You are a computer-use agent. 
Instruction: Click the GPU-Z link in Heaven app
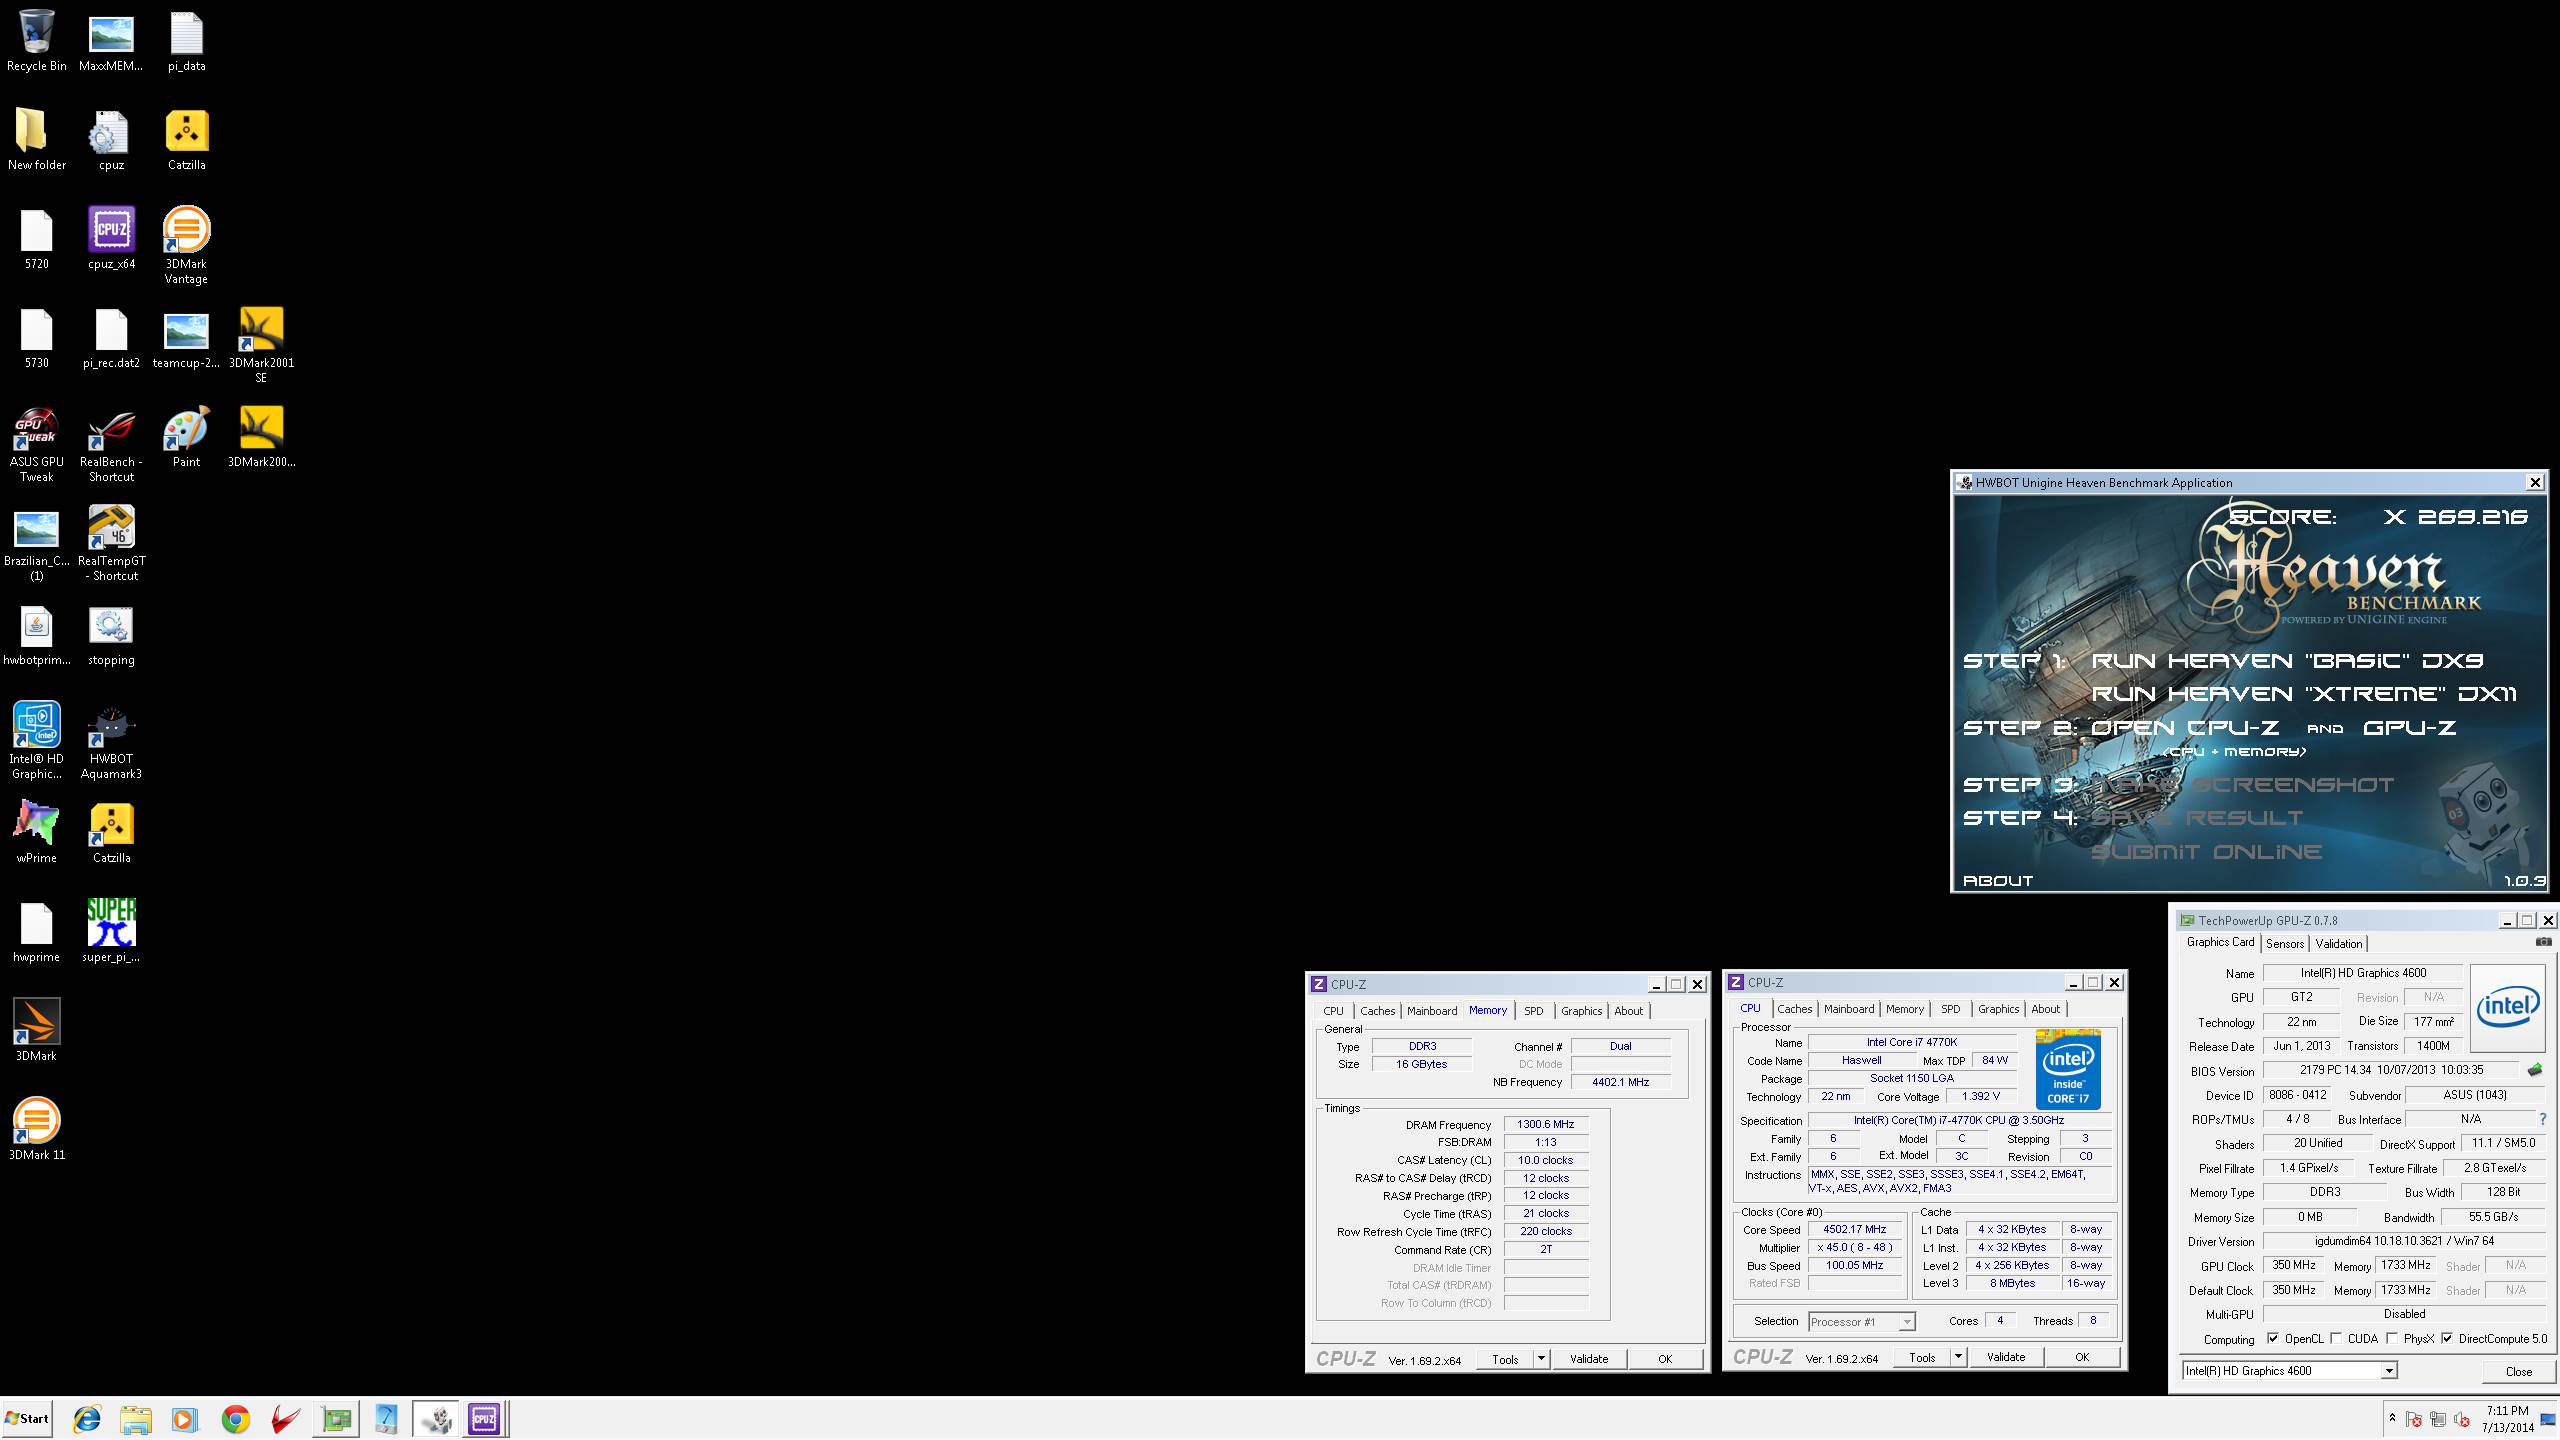pyautogui.click(x=2409, y=727)
